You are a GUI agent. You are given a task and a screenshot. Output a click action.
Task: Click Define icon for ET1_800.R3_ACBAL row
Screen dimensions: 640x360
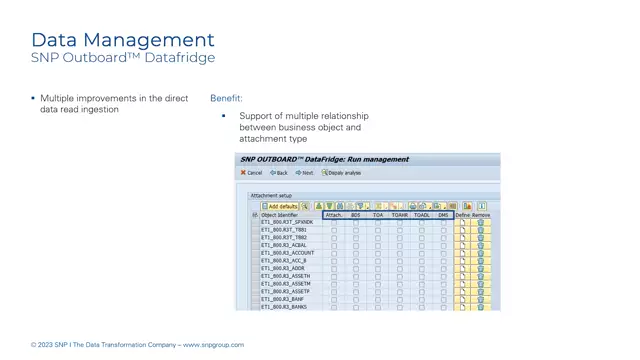[462, 245]
